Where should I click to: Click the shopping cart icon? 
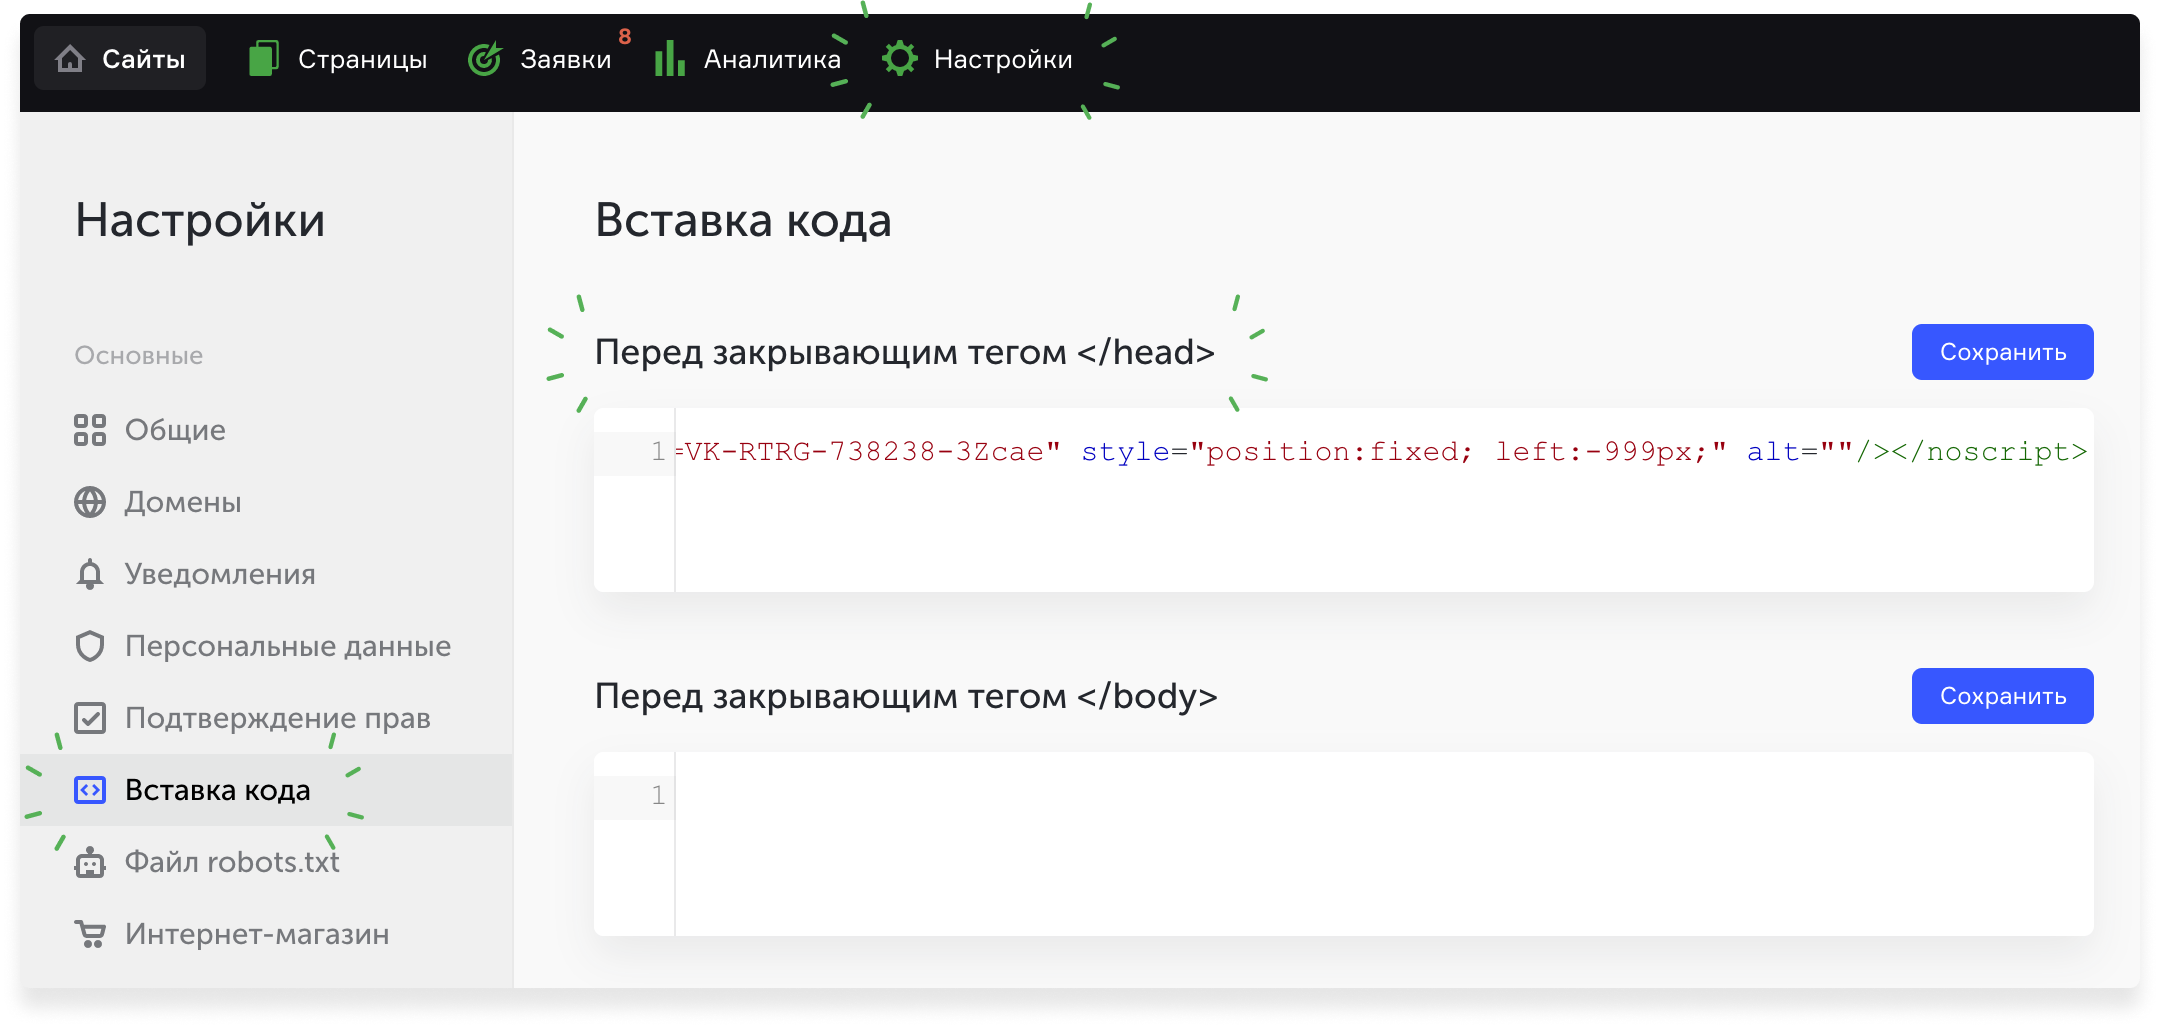90,934
